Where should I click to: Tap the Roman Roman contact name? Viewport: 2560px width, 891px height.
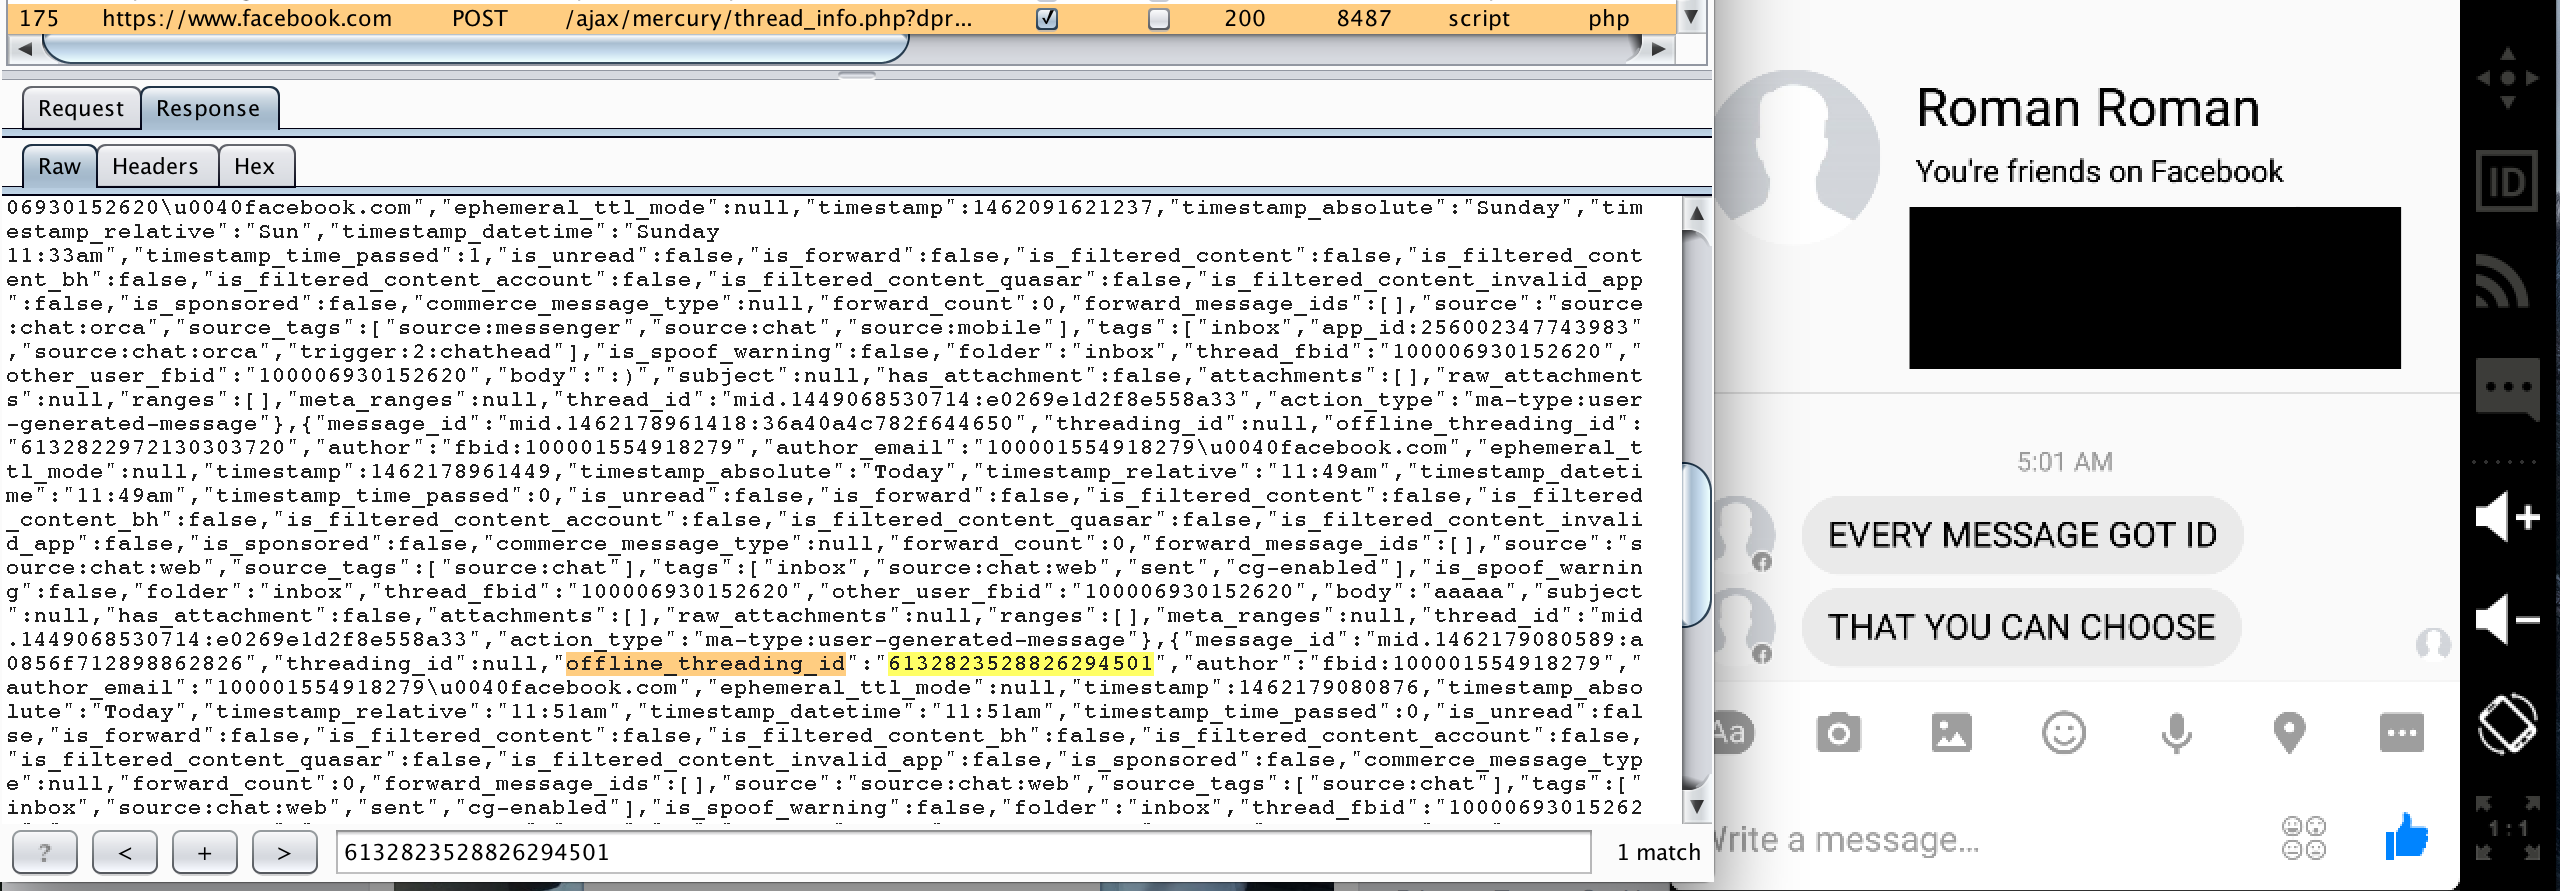click(2088, 108)
